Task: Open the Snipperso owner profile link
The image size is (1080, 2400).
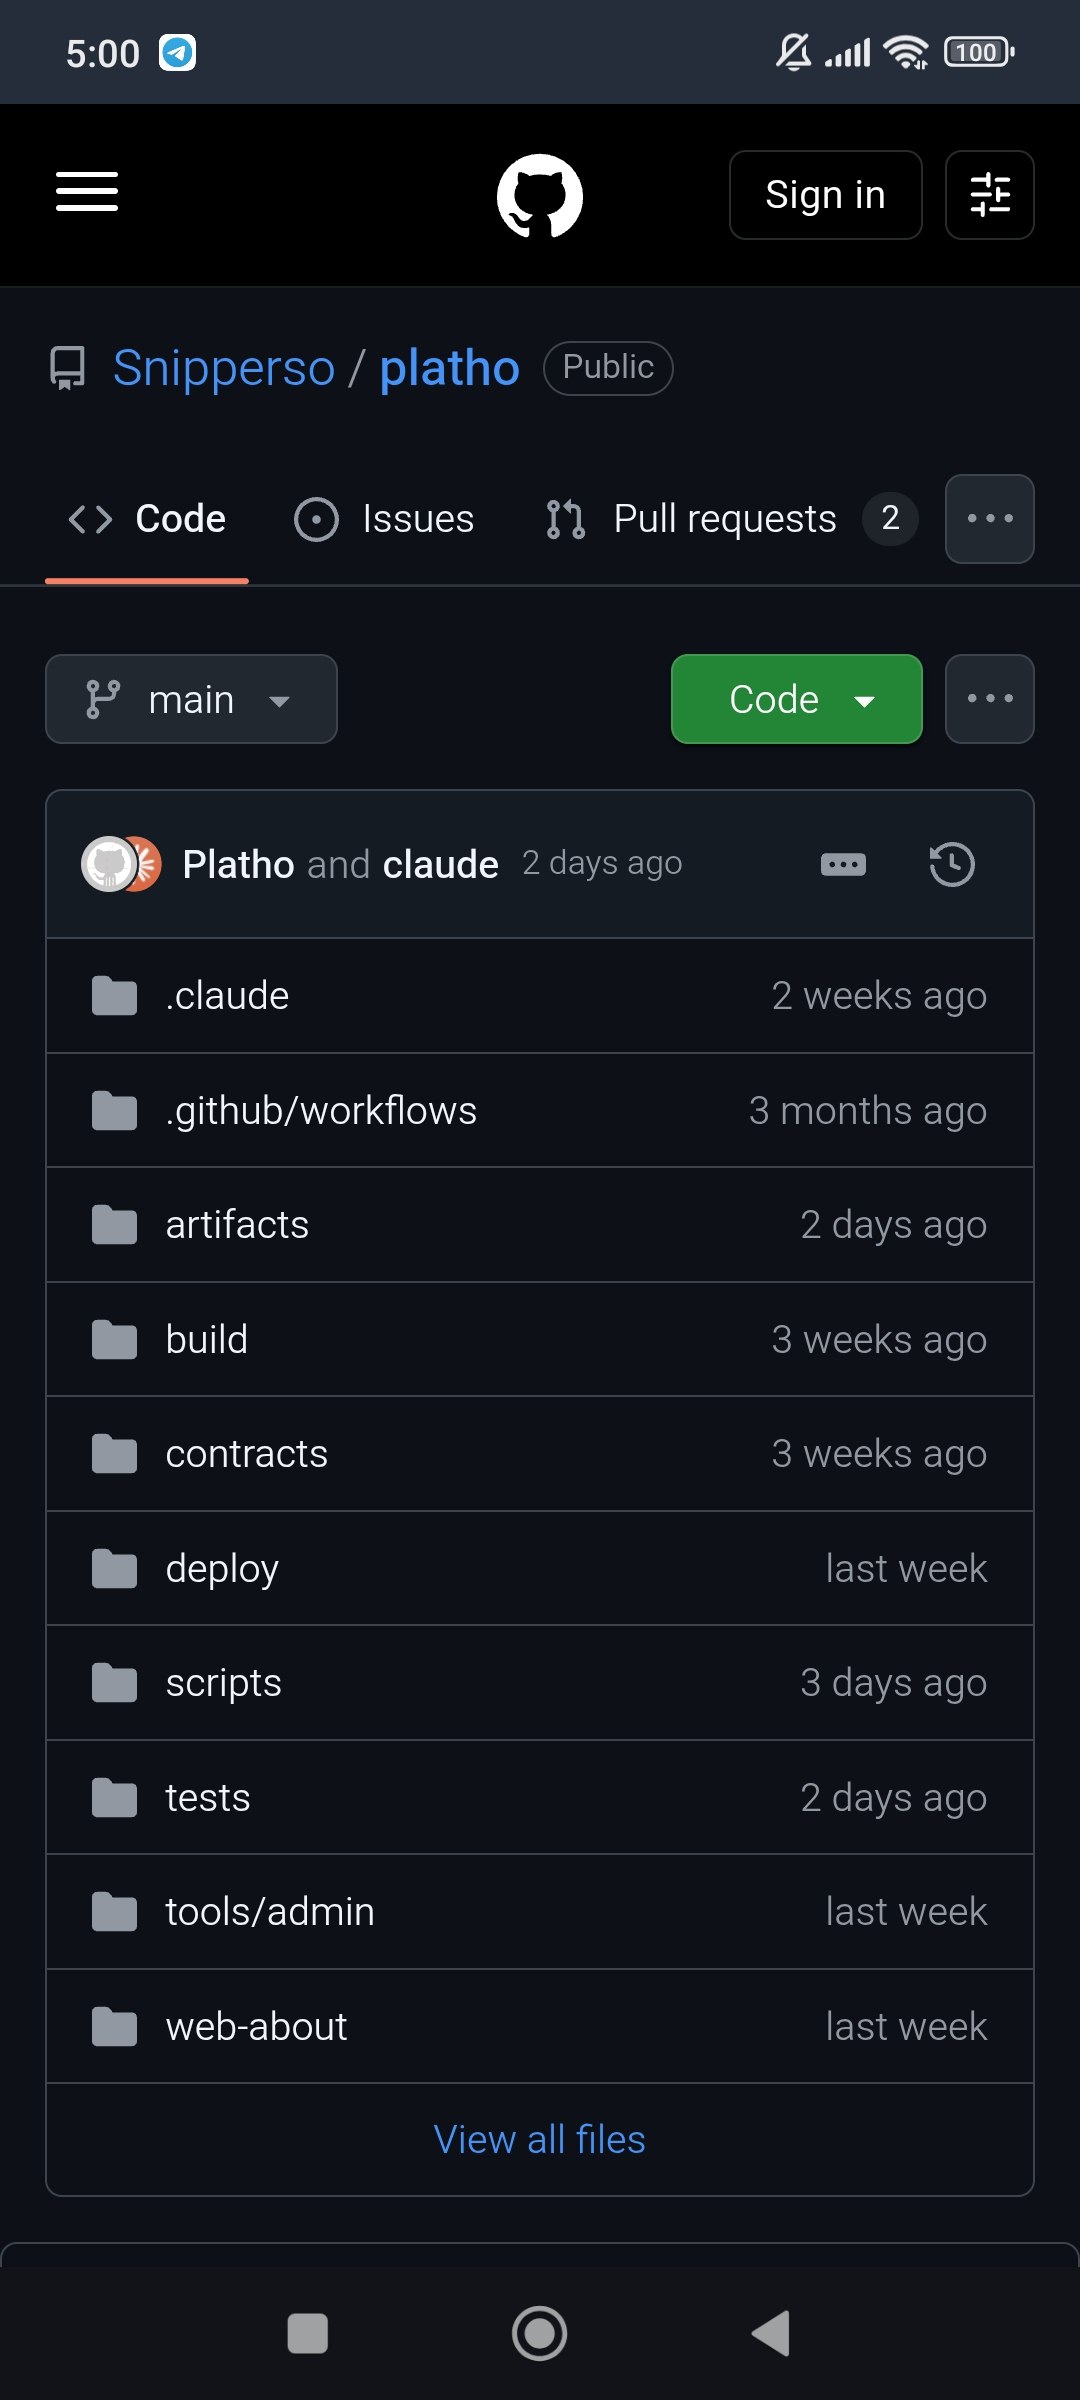Action: (x=224, y=368)
